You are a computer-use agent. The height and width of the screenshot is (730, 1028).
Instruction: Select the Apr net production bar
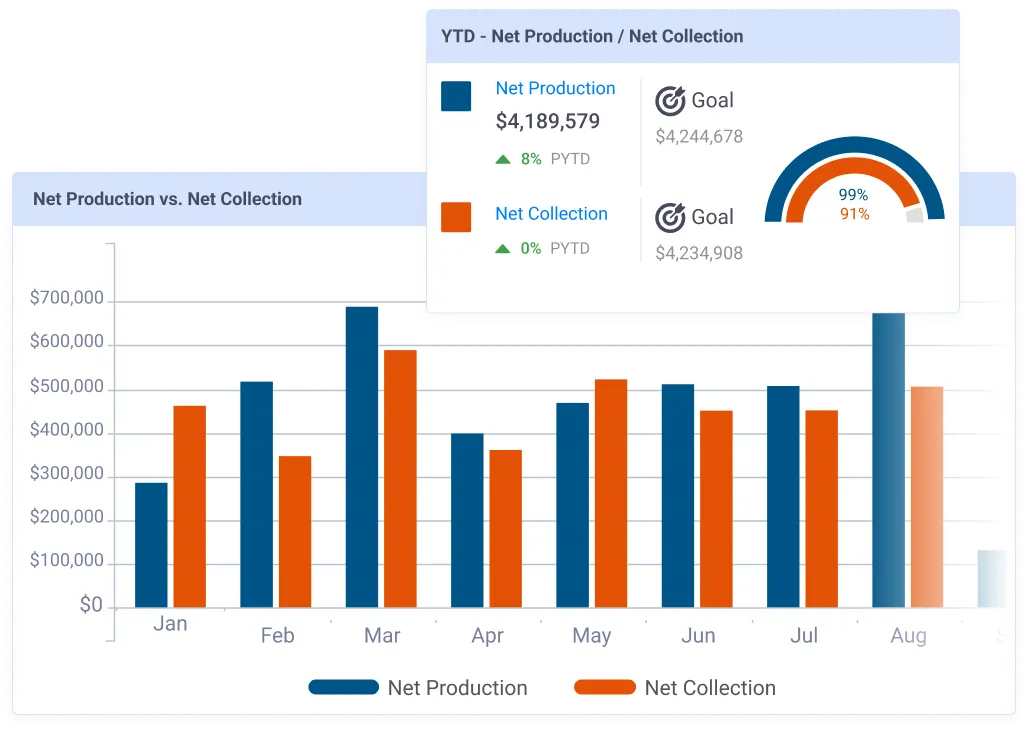467,520
